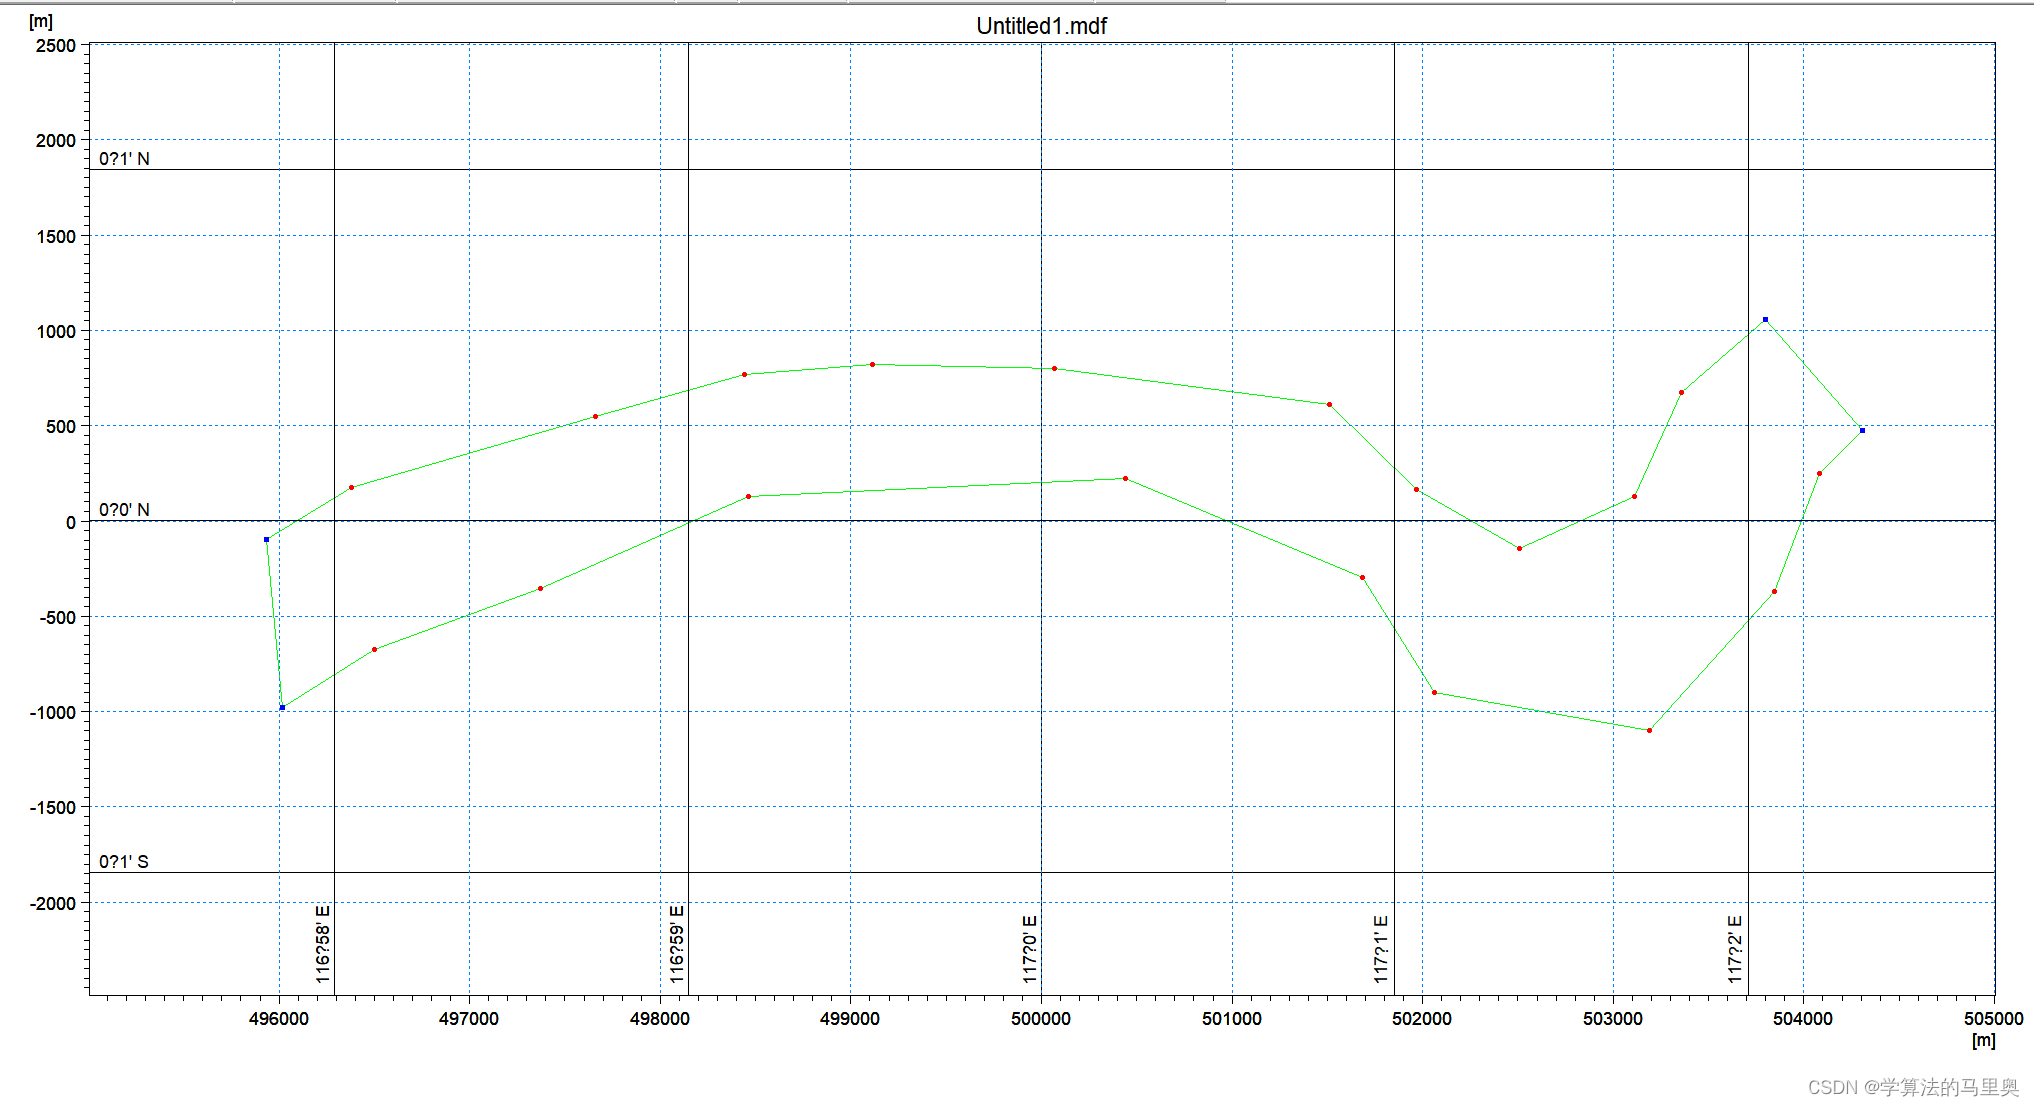Click the 500000 x-axis tick label

(1040, 1019)
